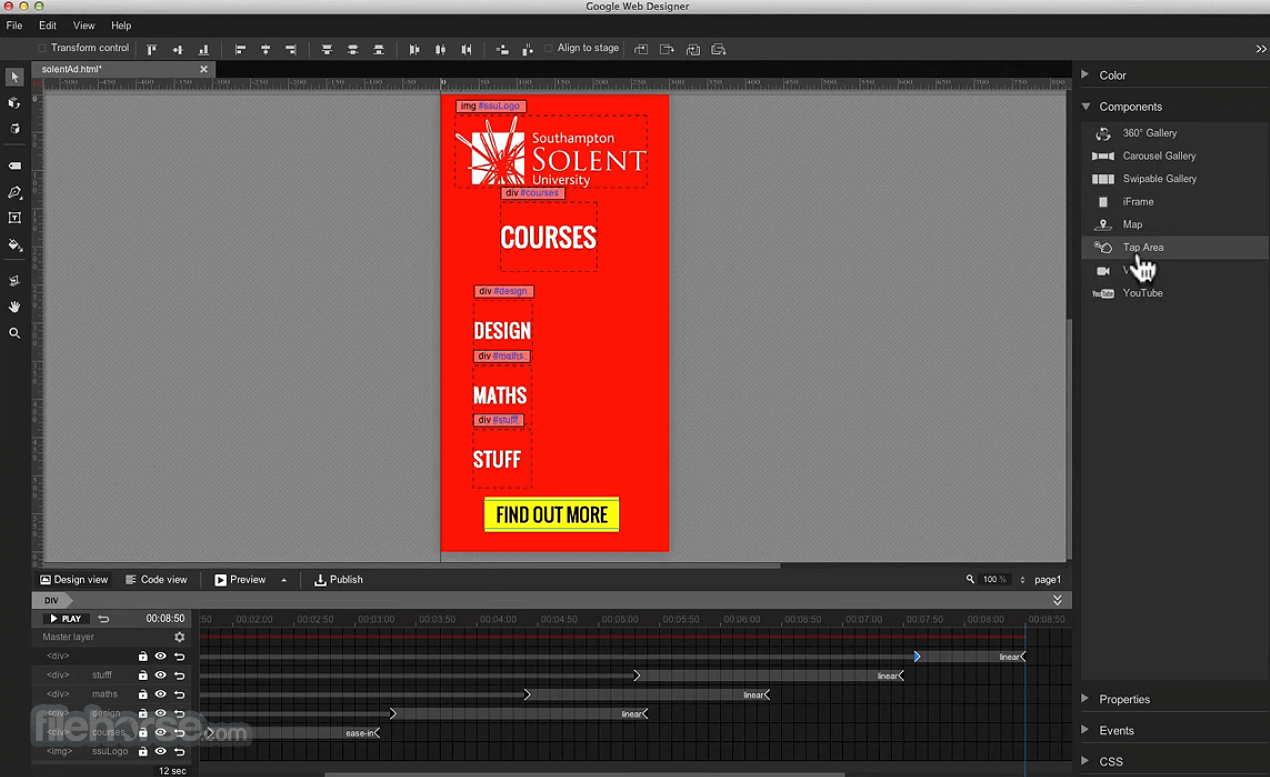Viewport: 1270px width, 777px height.
Task: Select the Hand pan tool
Action: [x=14, y=307]
